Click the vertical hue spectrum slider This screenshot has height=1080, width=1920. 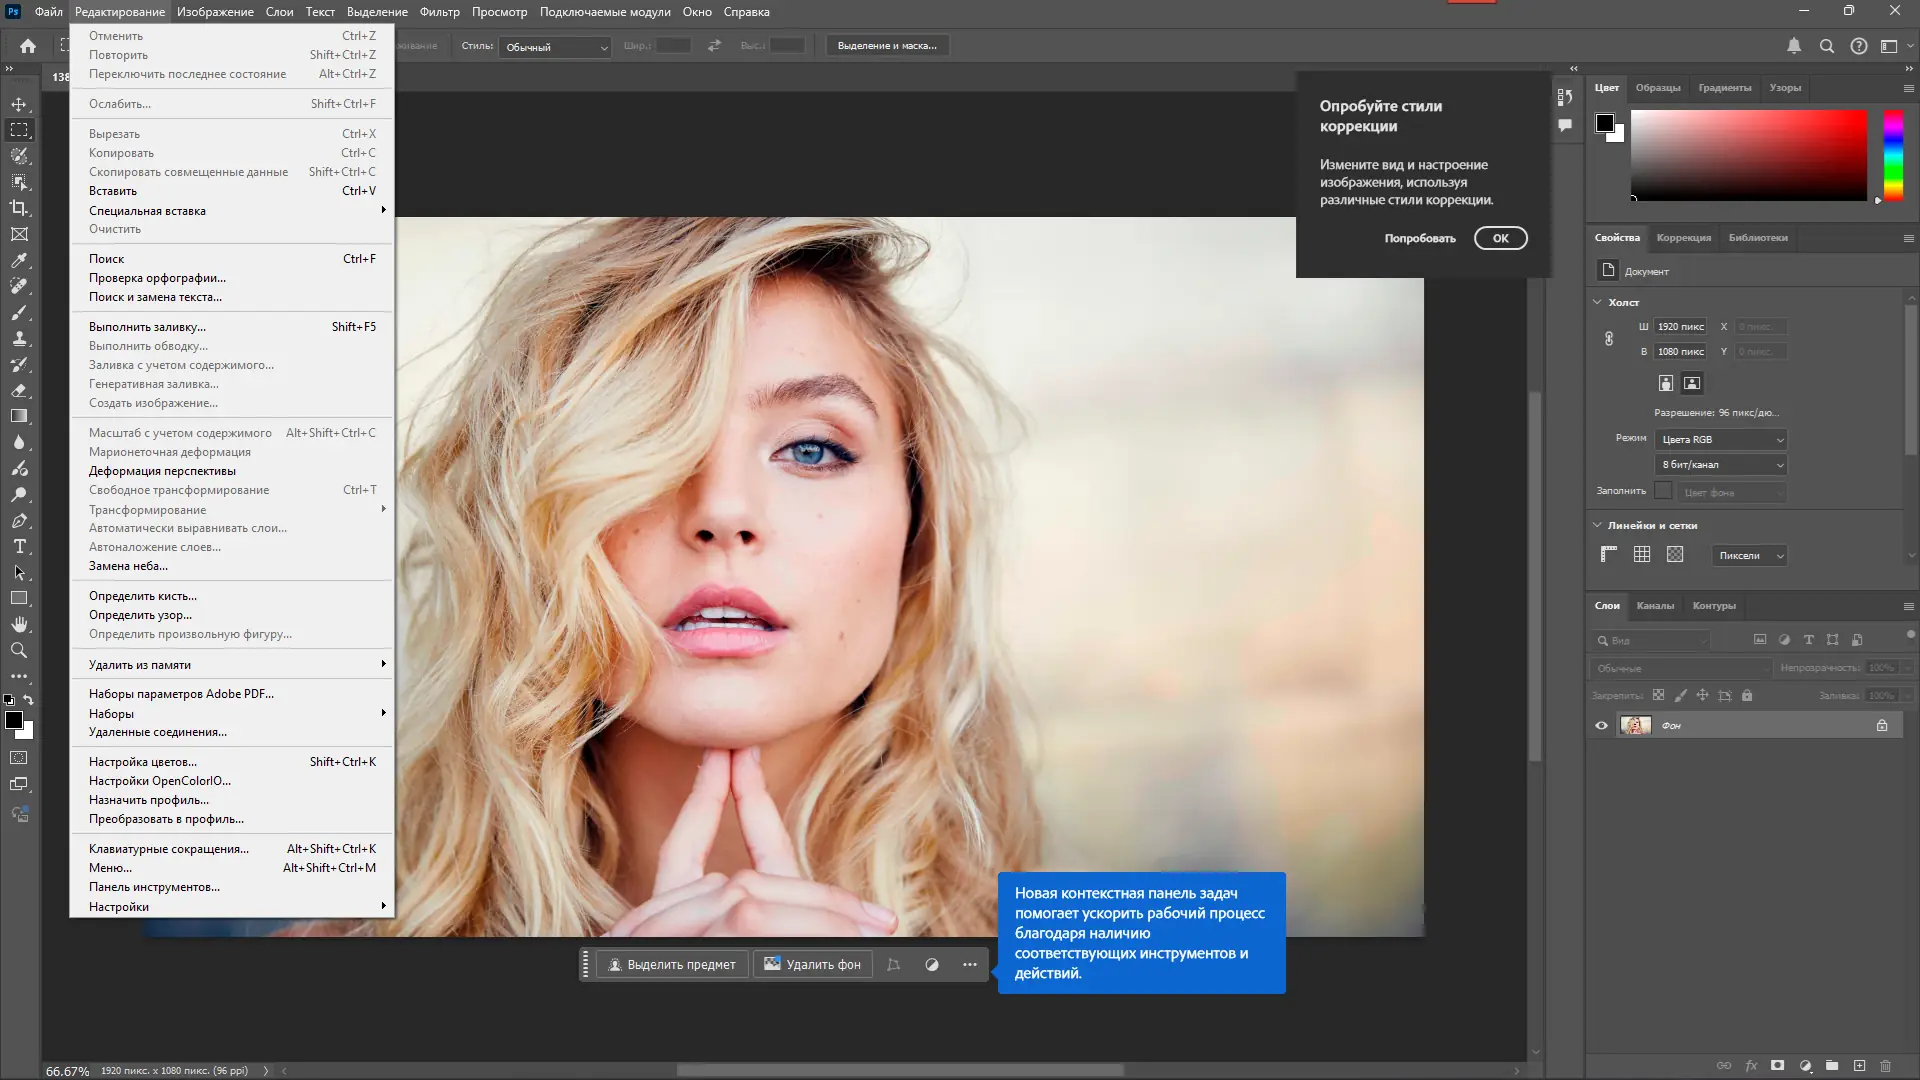pos(1893,155)
